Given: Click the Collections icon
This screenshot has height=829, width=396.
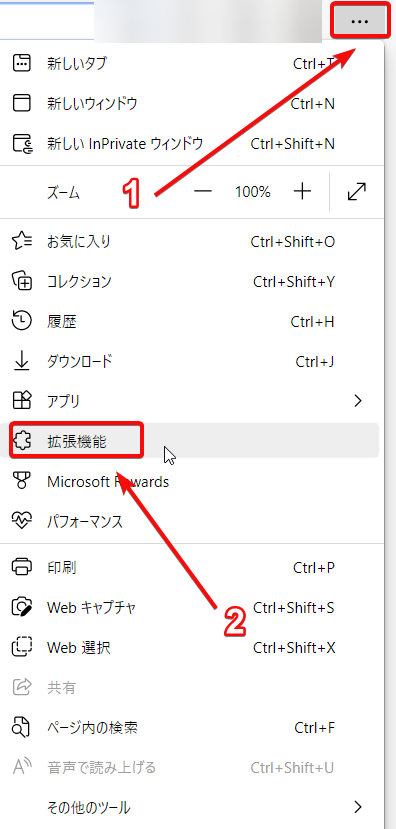Looking at the screenshot, I should coord(22,281).
